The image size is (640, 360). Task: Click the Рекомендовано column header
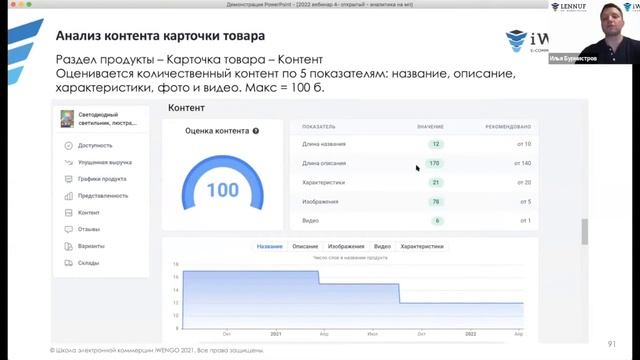[x=508, y=127]
